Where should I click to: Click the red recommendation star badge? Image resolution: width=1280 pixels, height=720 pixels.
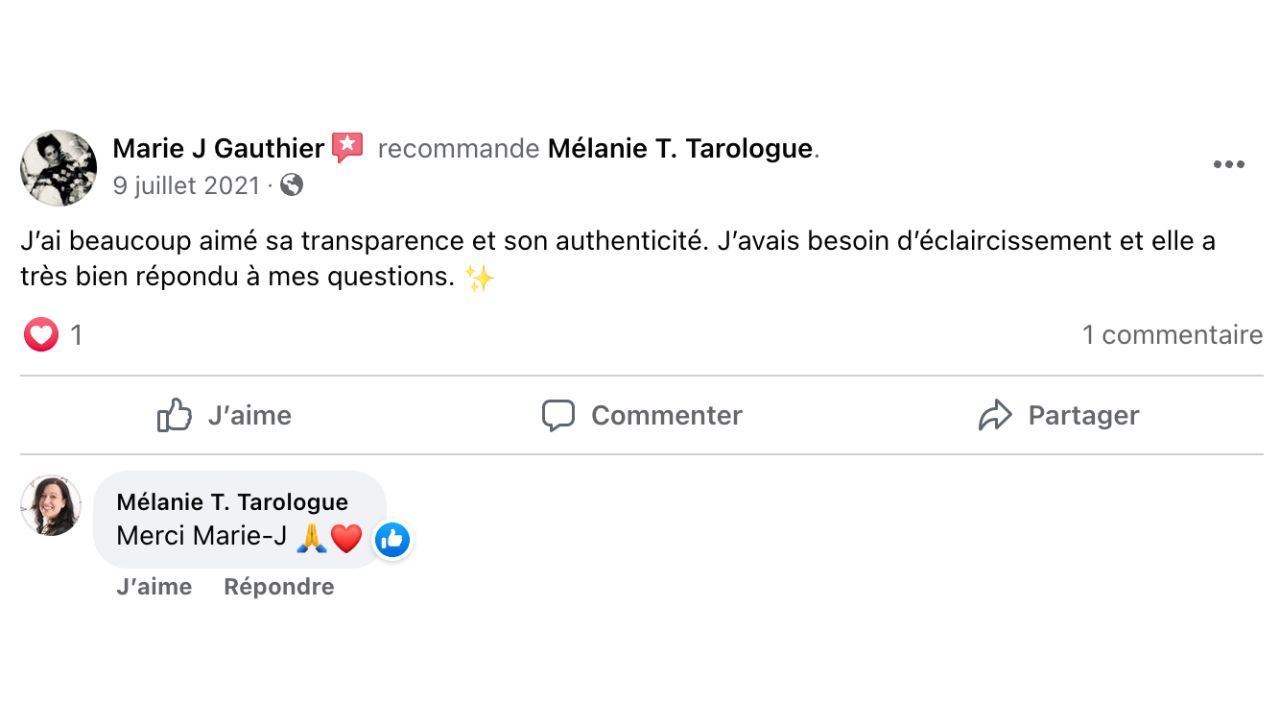(347, 148)
